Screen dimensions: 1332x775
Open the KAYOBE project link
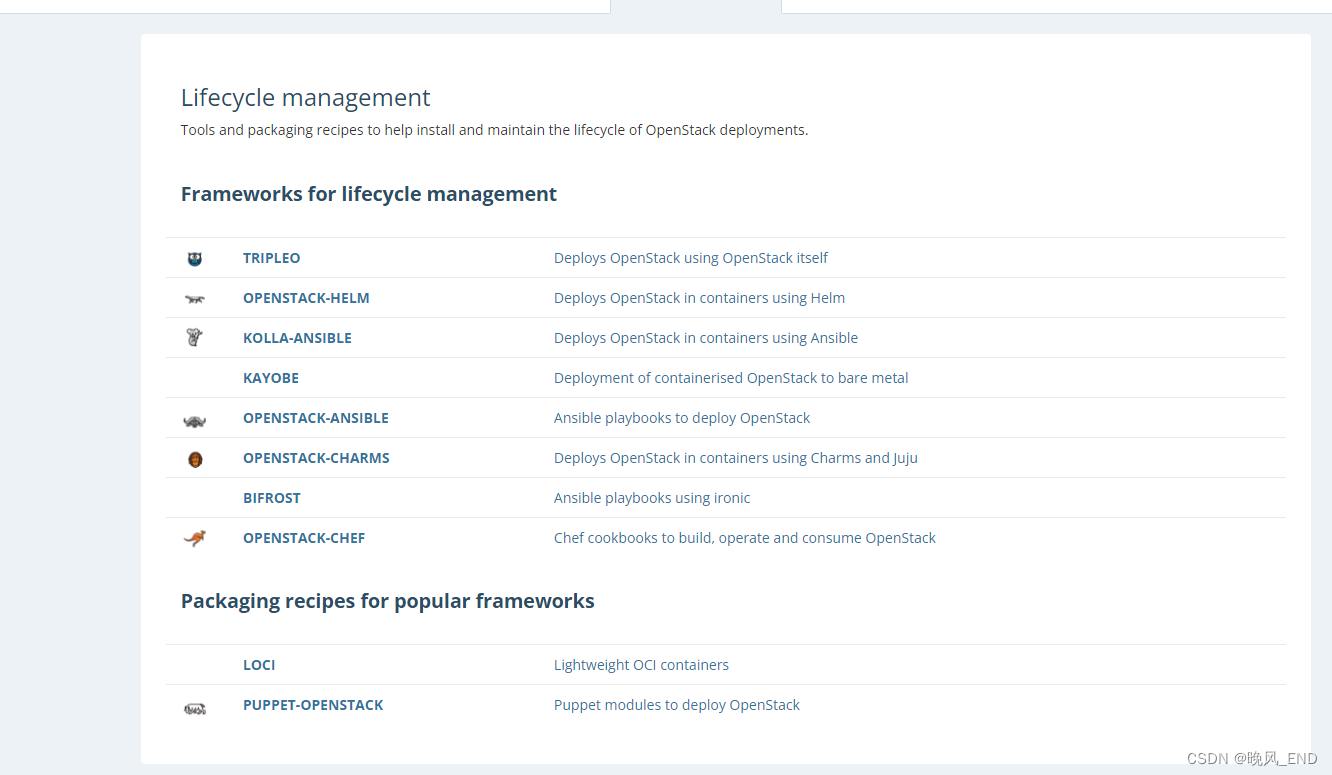(271, 378)
